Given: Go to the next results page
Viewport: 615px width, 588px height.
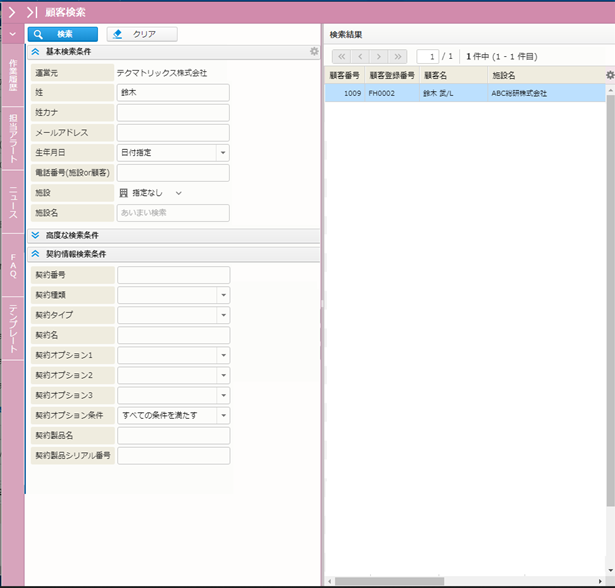Looking at the screenshot, I should click(x=380, y=57).
